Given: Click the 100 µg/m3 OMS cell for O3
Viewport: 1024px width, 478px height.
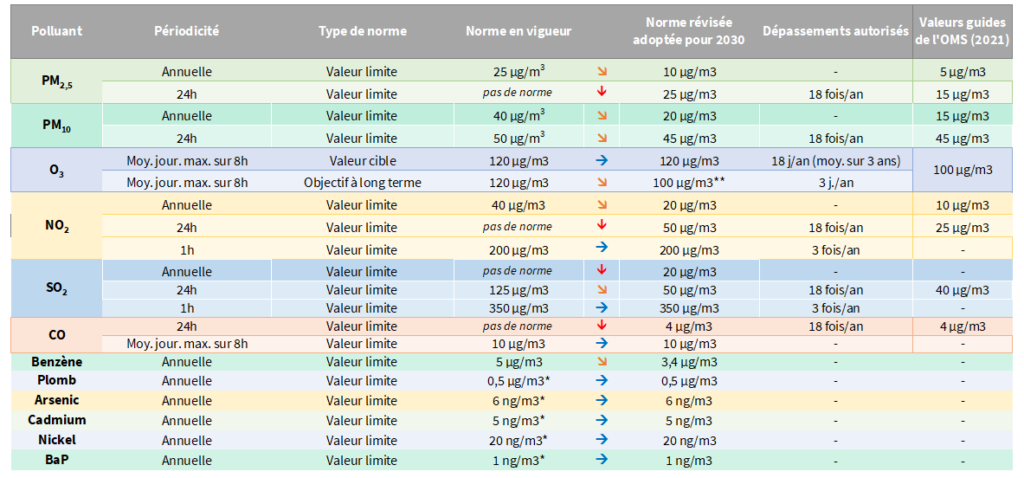Looking at the screenshot, I should coord(963,170).
